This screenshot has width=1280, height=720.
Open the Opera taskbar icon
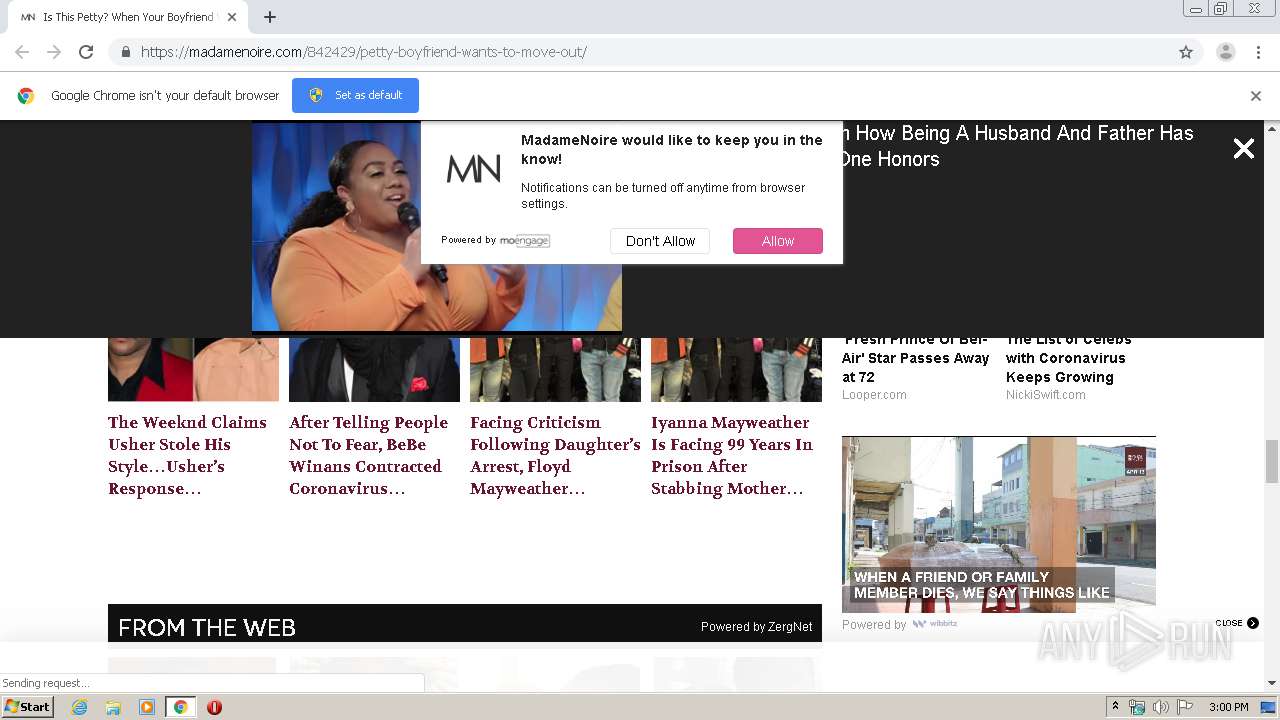click(214, 707)
